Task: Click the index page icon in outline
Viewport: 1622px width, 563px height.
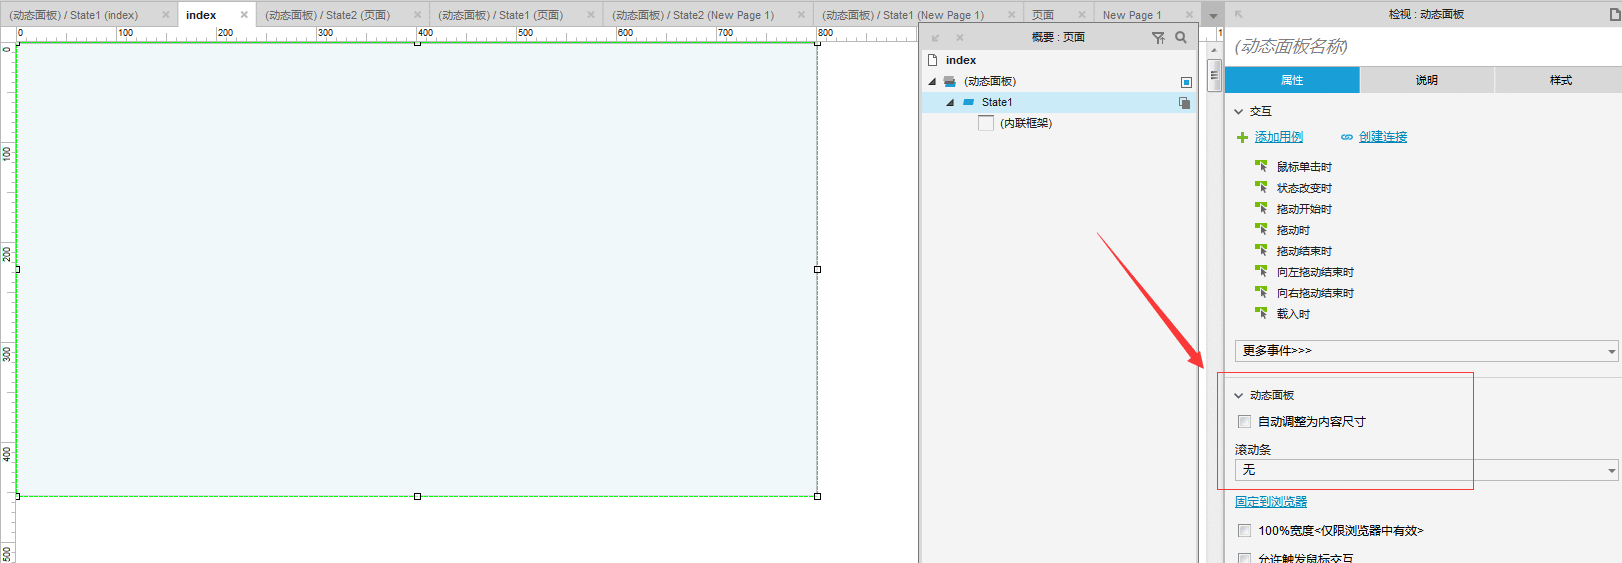Action: (932, 60)
